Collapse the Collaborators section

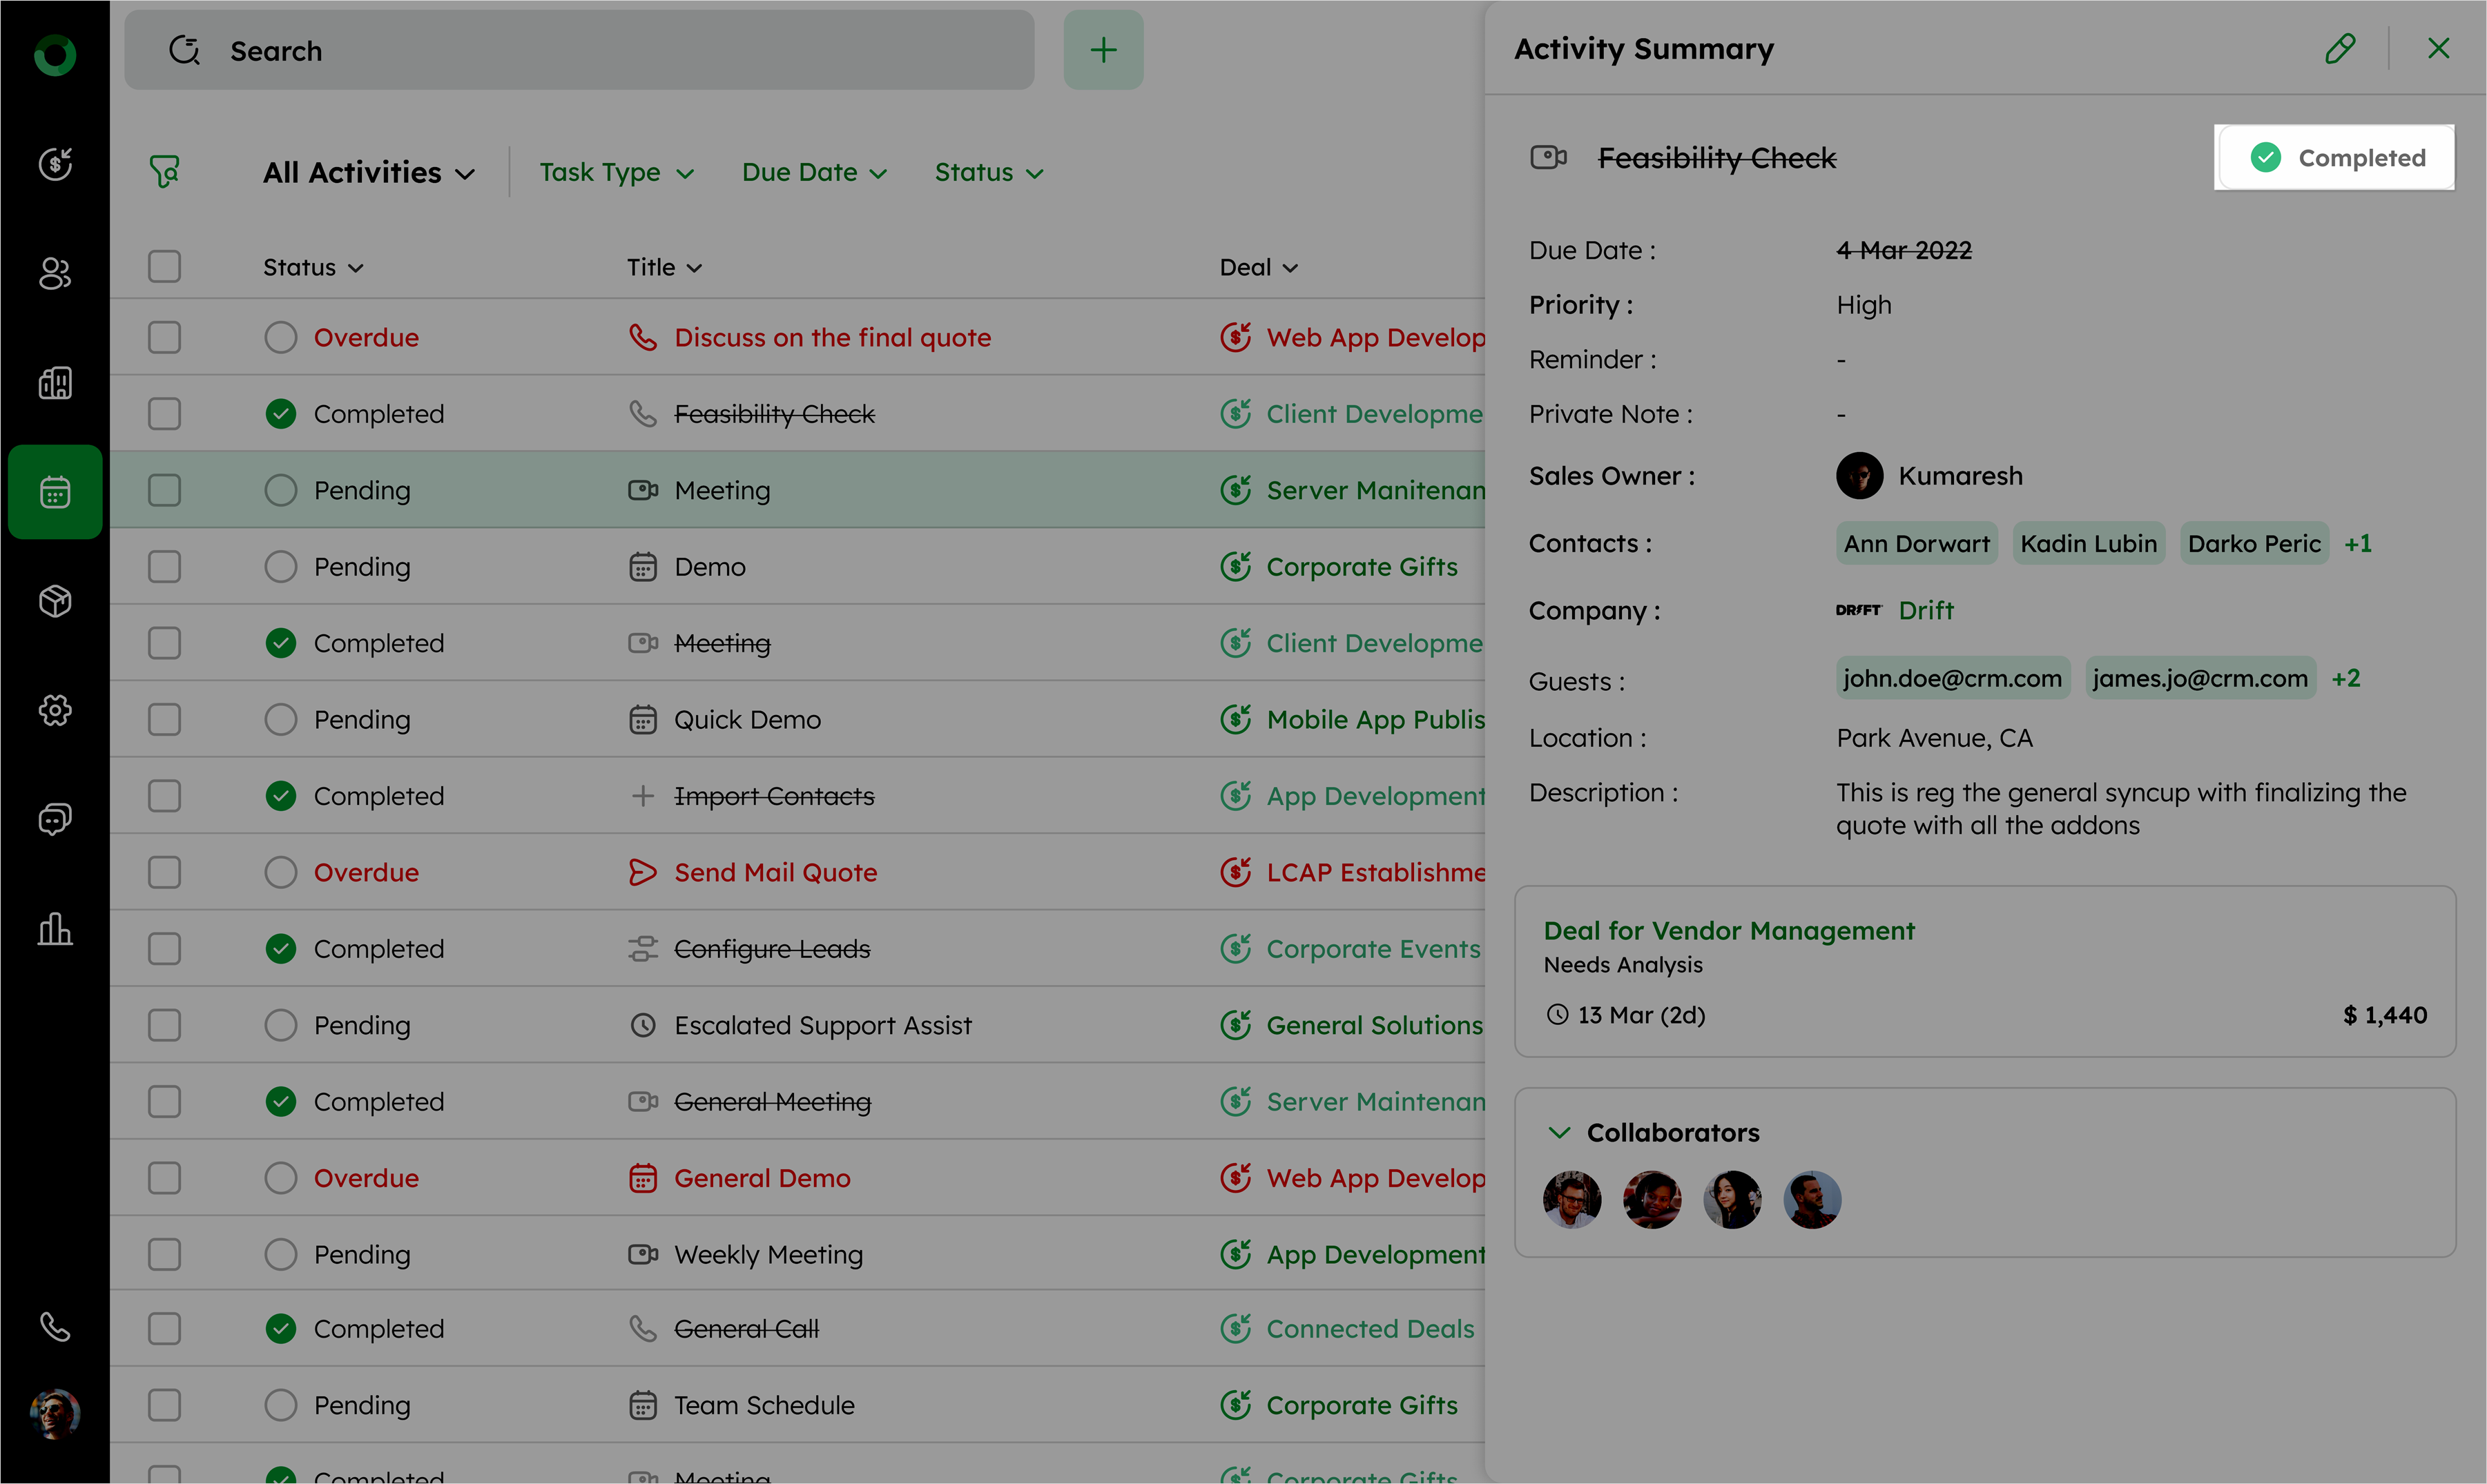coord(1558,1132)
